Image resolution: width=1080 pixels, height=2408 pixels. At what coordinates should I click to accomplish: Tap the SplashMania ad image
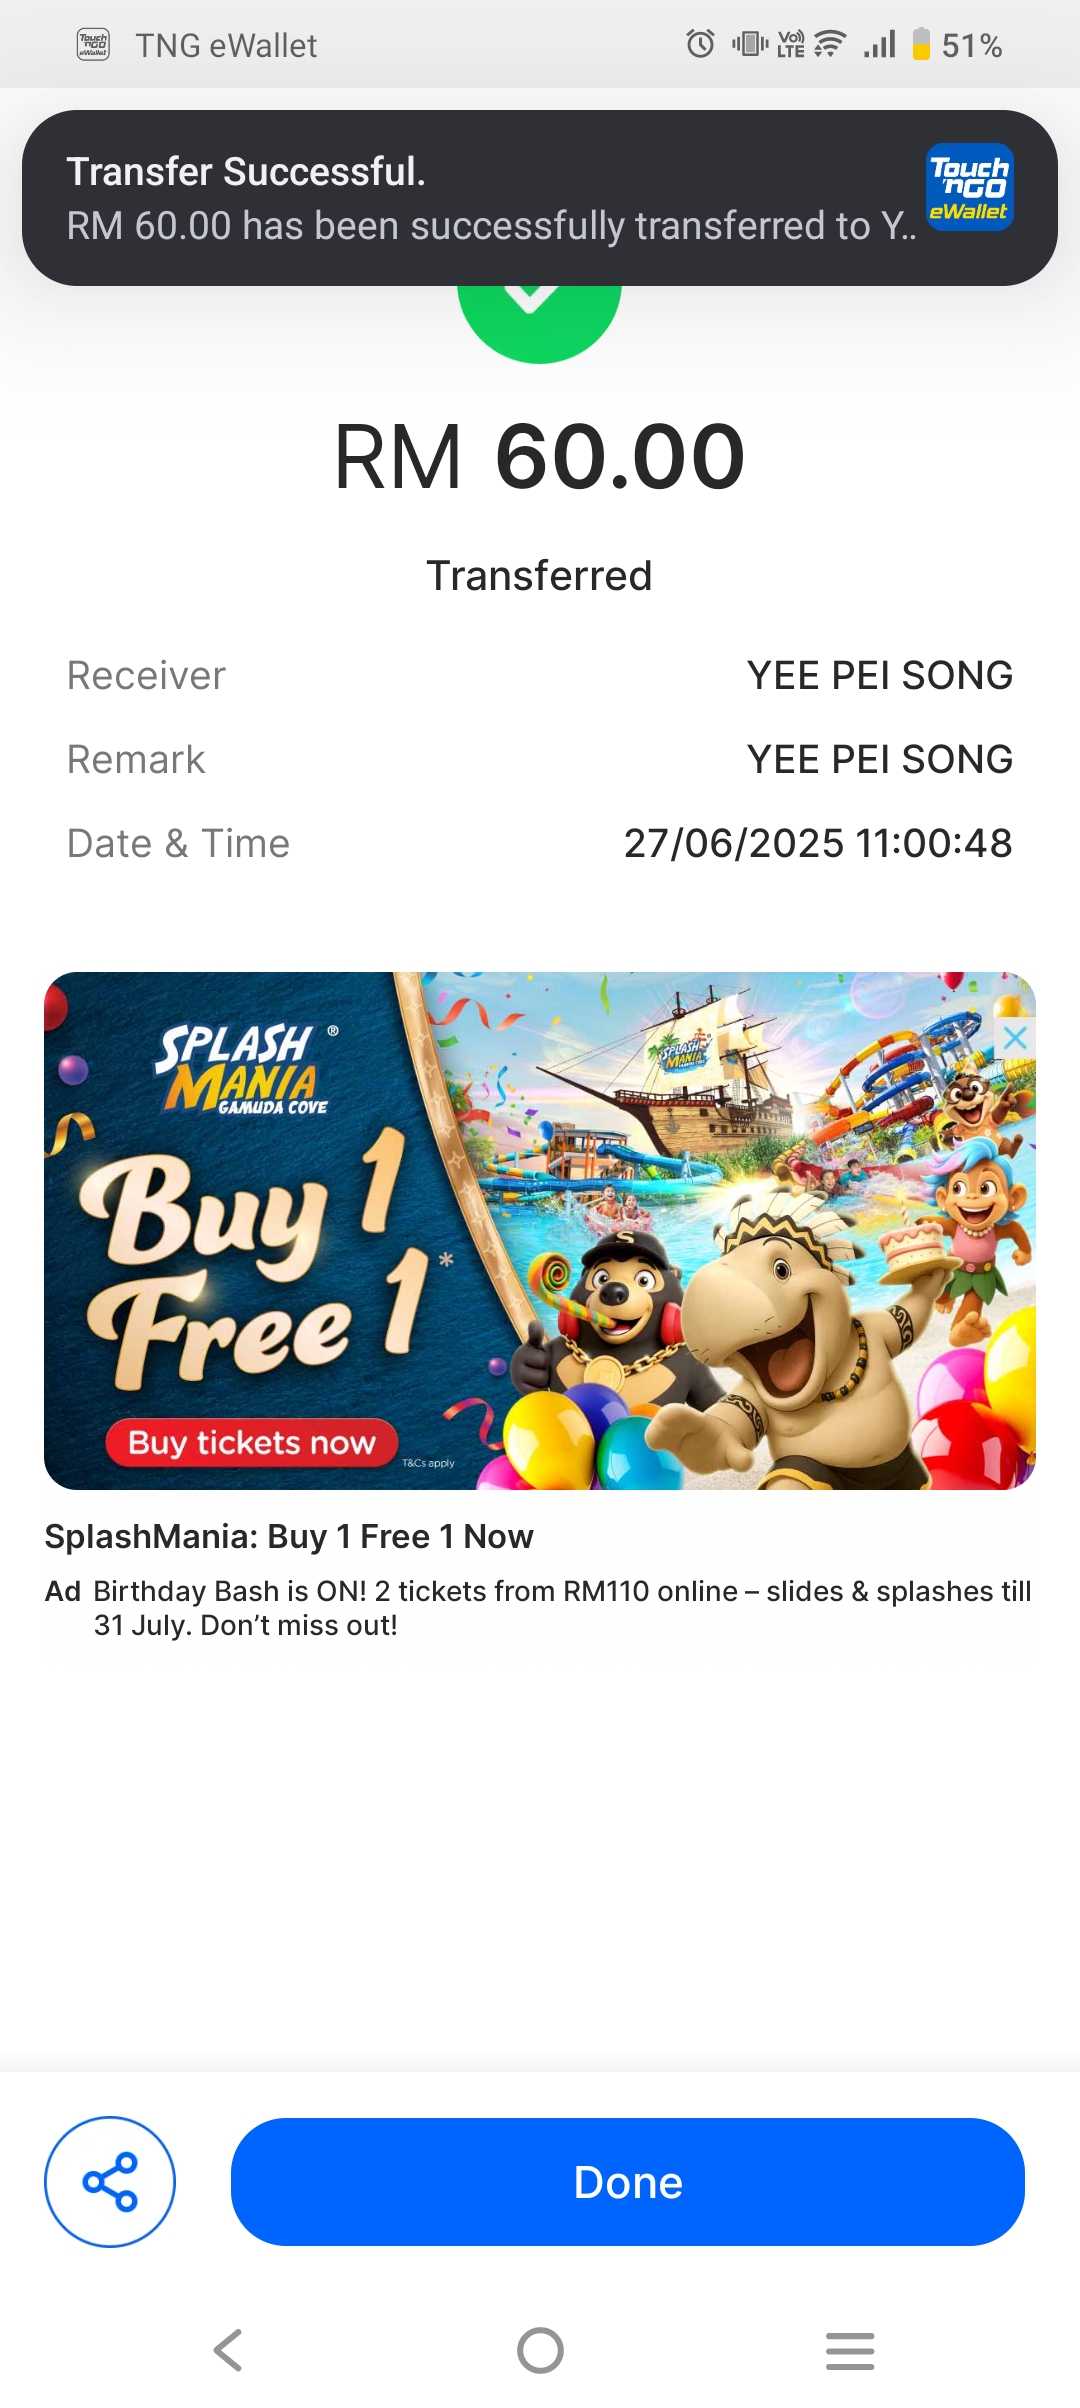pyautogui.click(x=540, y=1231)
